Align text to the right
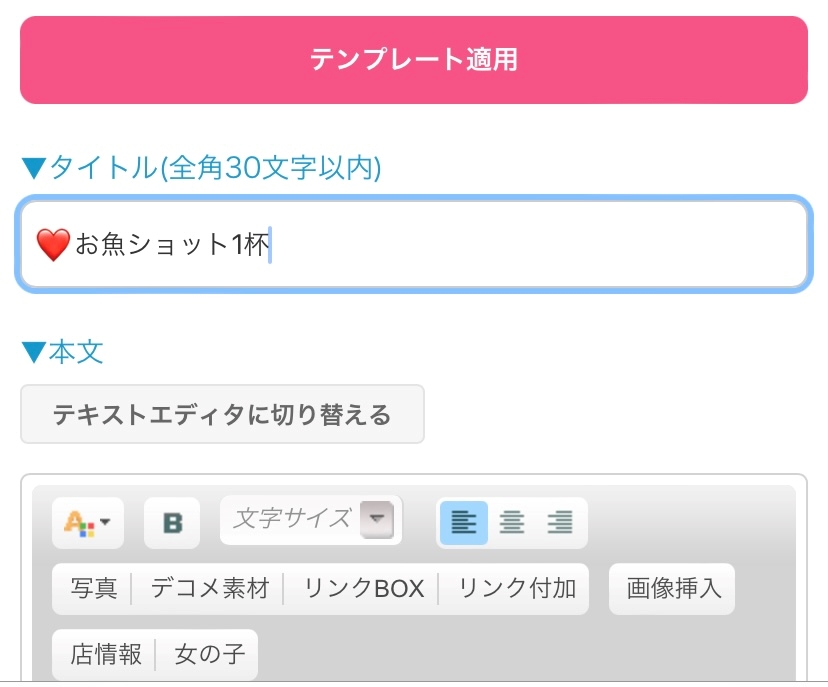Image resolution: width=828 pixels, height=687 pixels. (x=561, y=522)
